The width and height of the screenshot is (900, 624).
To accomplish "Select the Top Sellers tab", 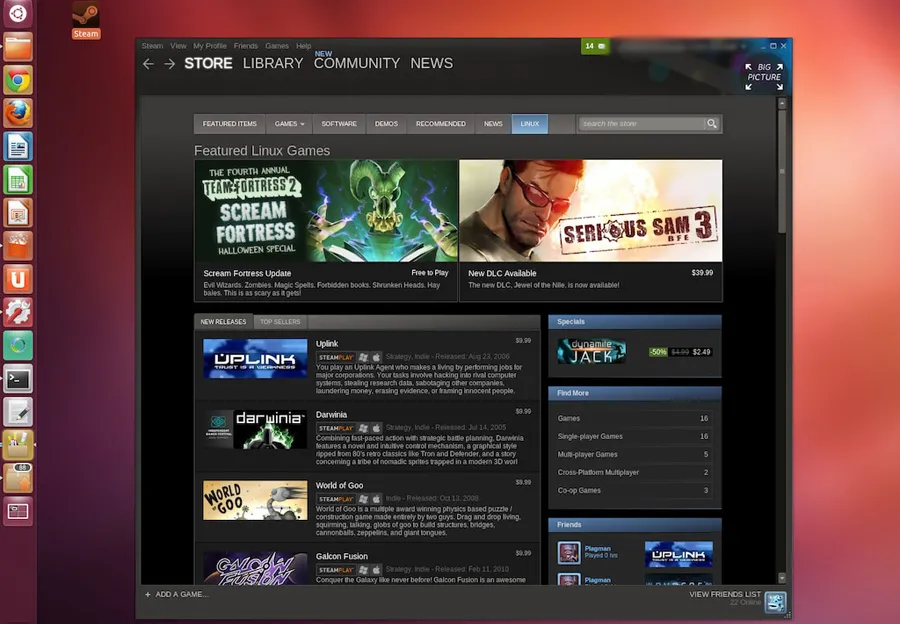I will click(x=280, y=321).
